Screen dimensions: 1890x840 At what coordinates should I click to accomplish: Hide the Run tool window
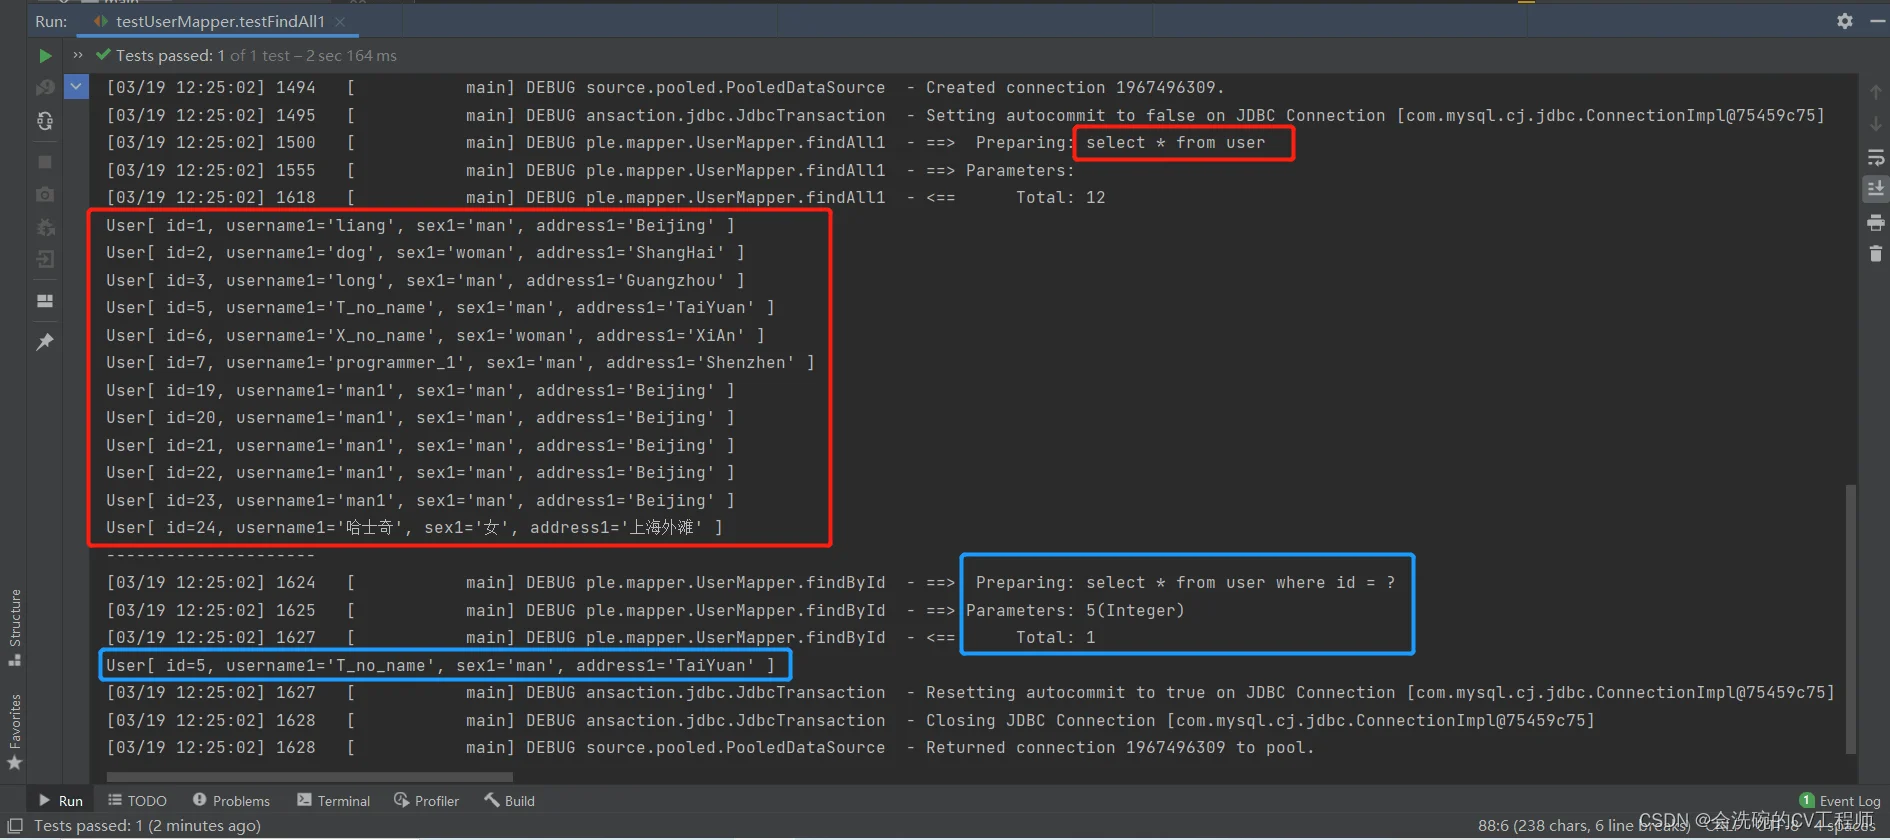(1877, 21)
